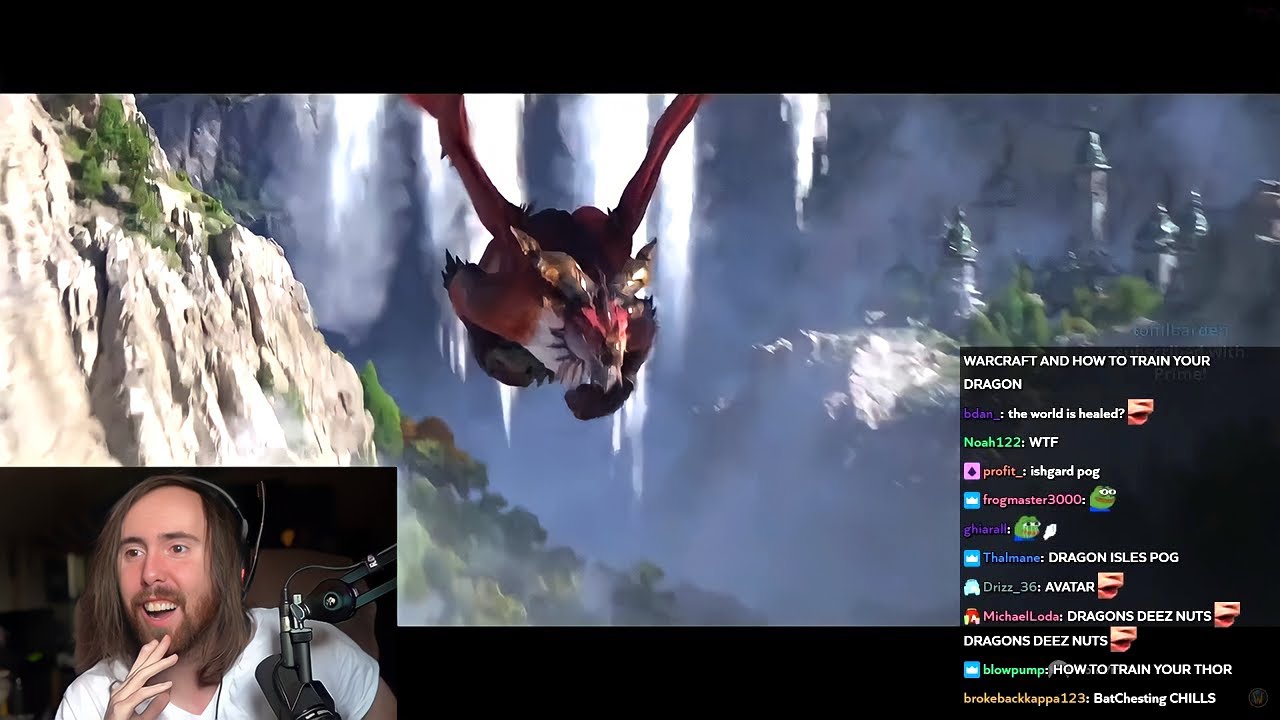Viewport: 1280px width, 720px height.
Task: Click the Pog emote after AVATAR
Action: (x=1110, y=585)
